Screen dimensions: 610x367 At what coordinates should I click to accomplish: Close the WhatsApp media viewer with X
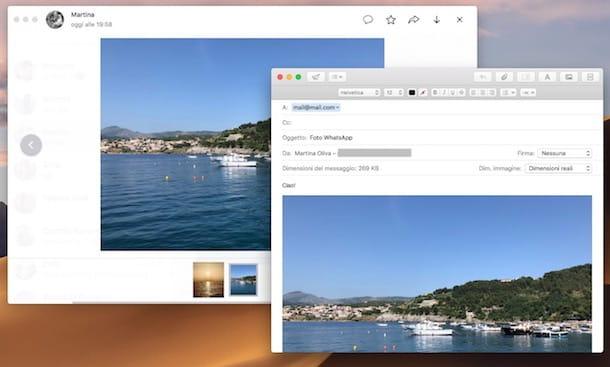click(x=459, y=19)
